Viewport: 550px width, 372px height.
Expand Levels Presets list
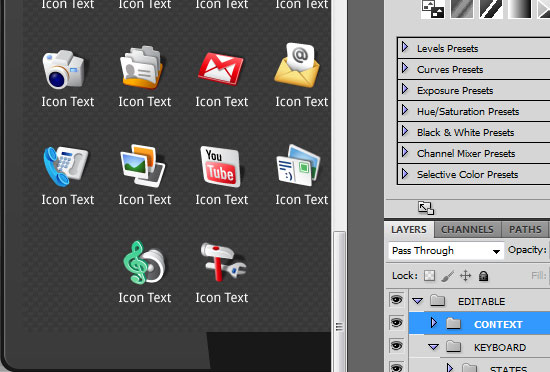(405, 47)
